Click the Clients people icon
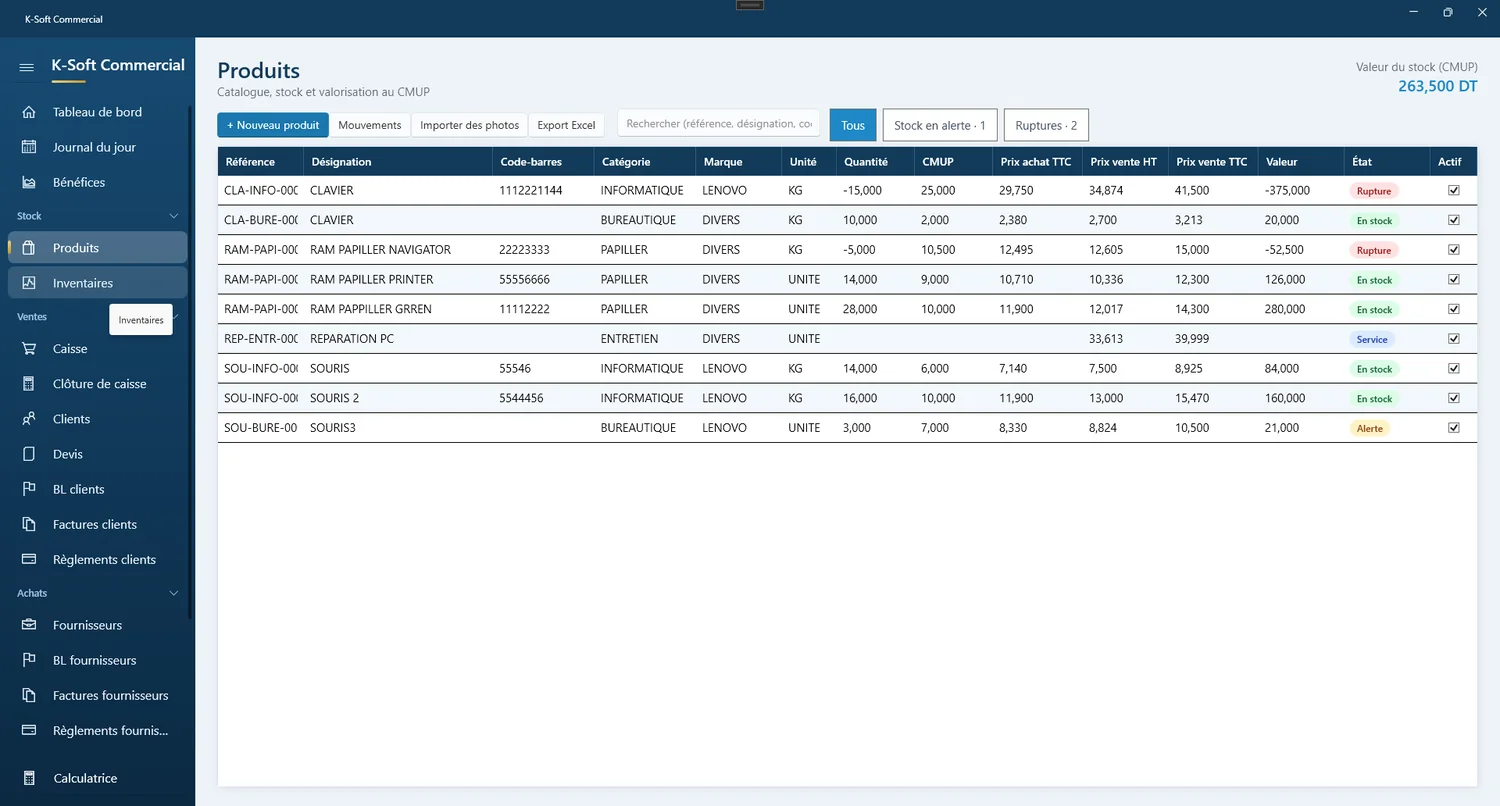The image size is (1500, 806). tap(29, 419)
